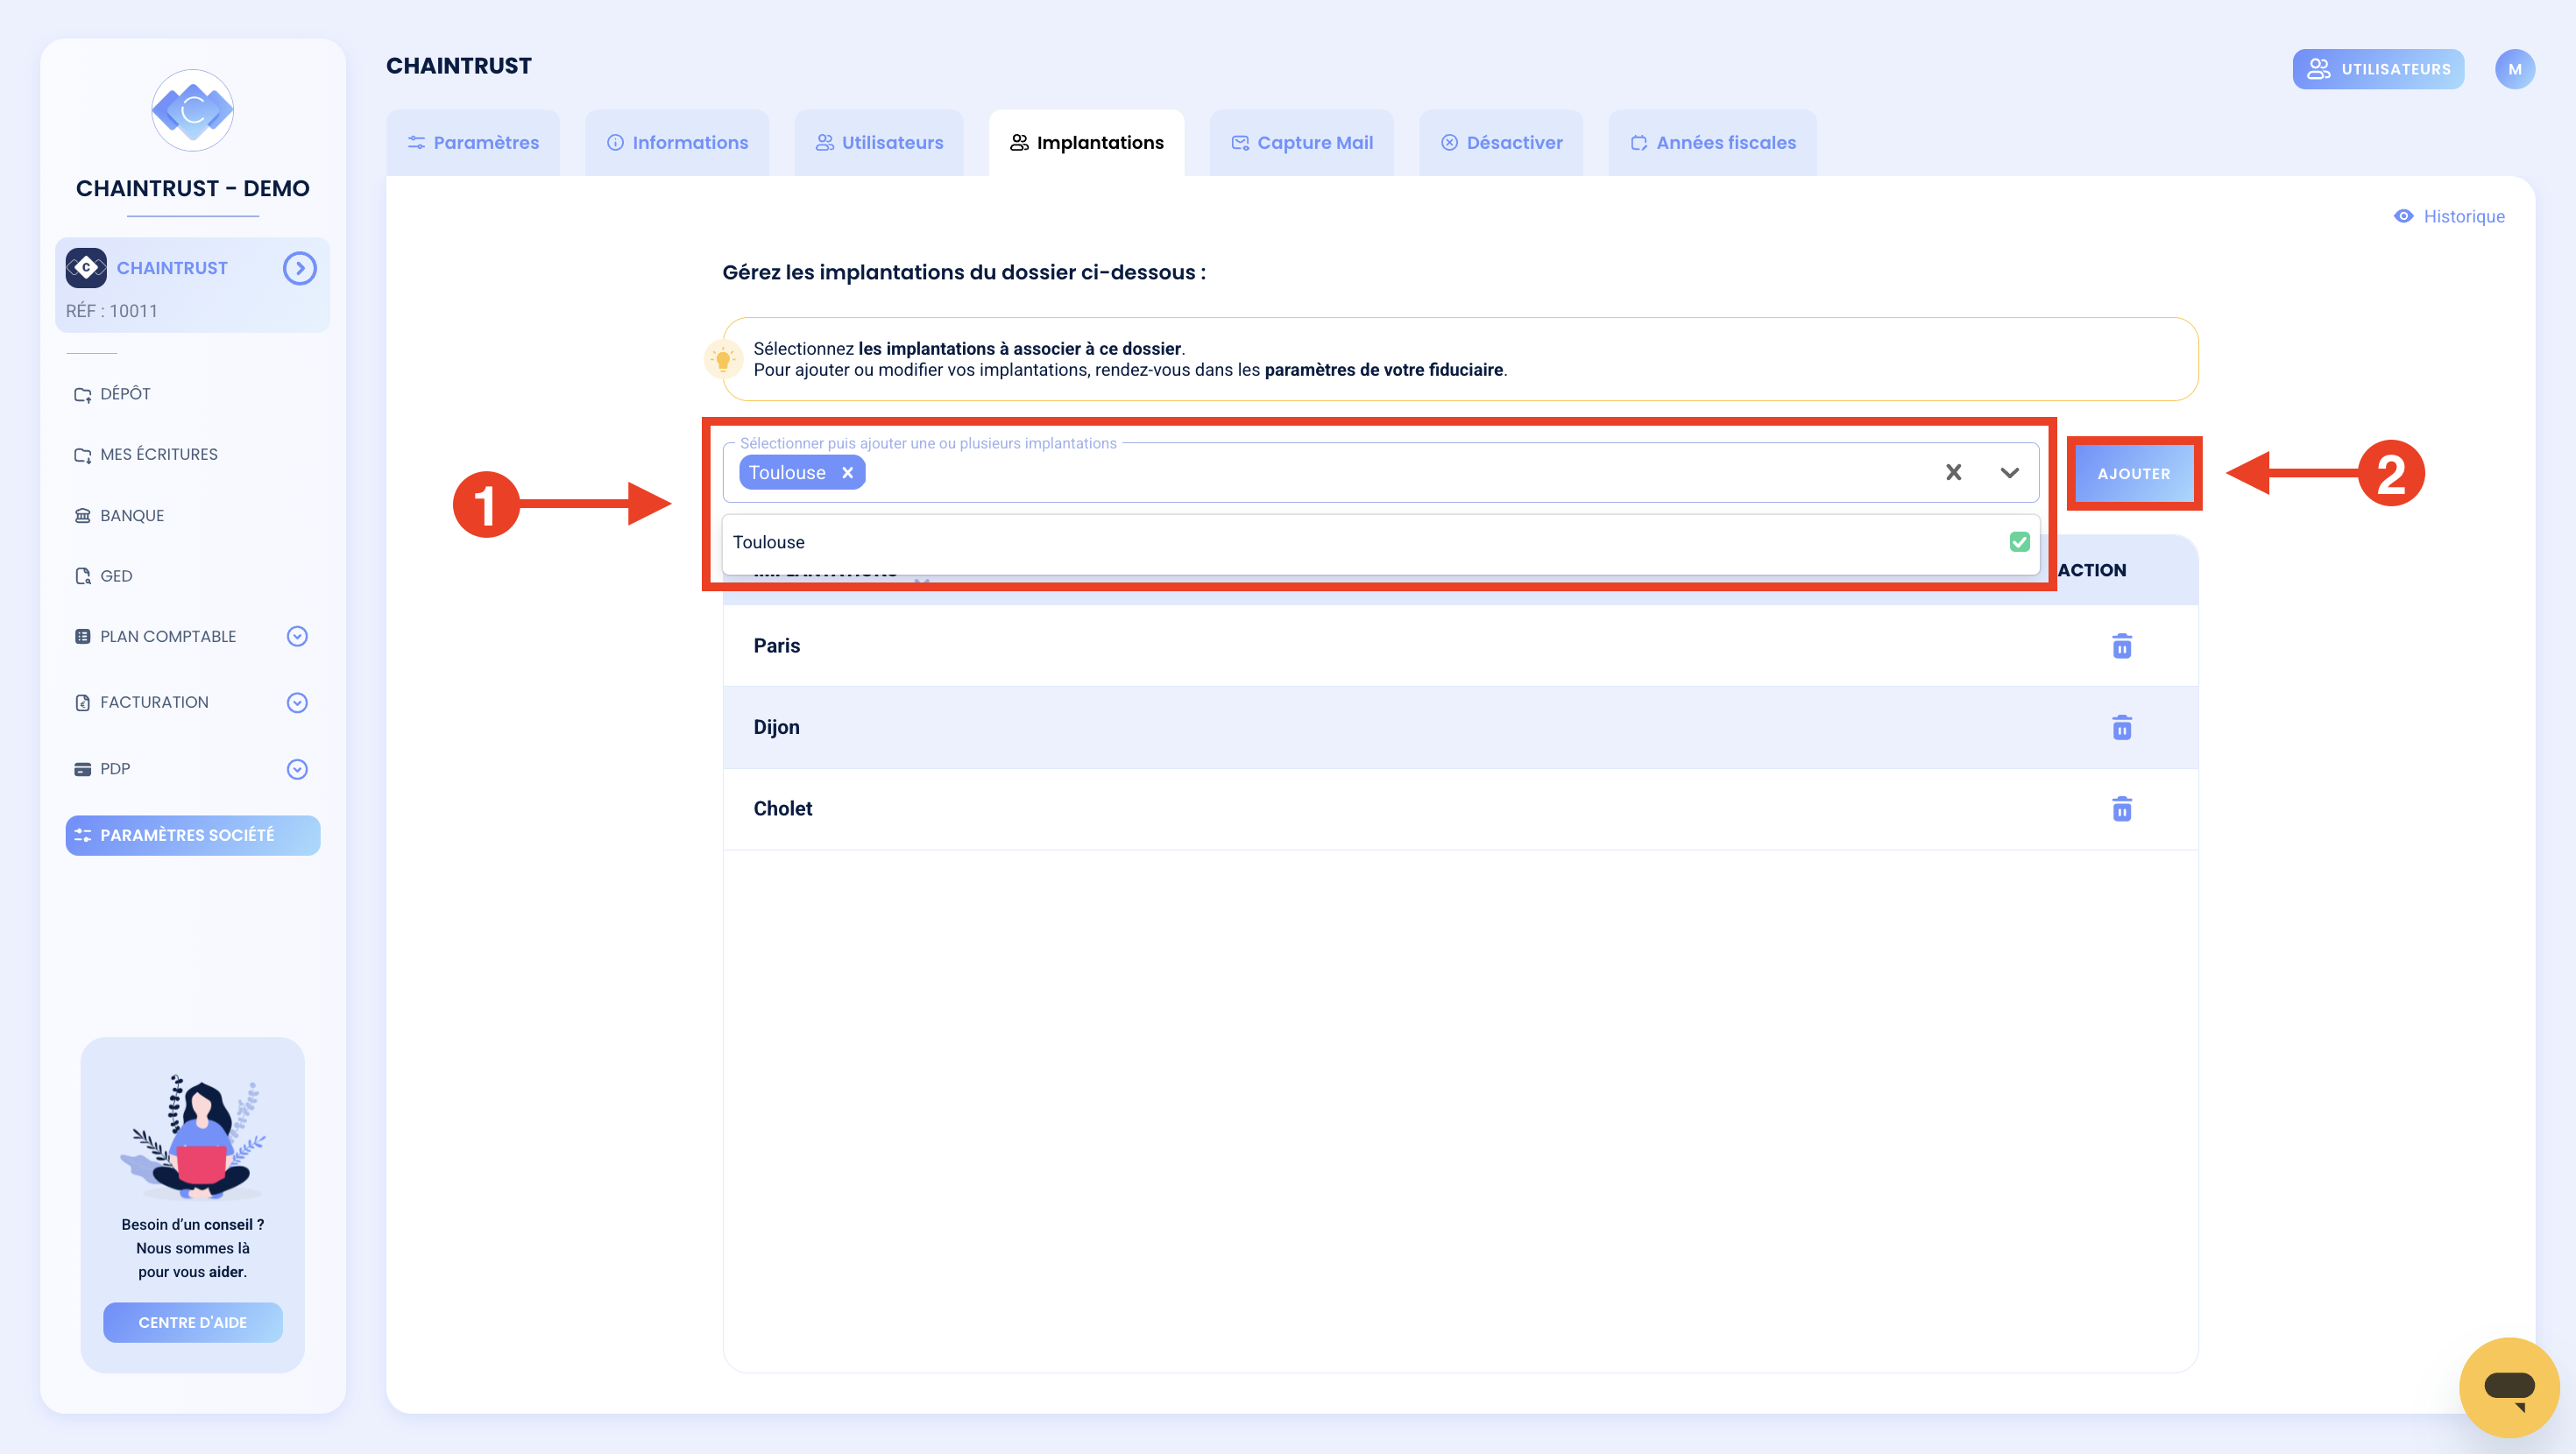Open the Désactiver tab
This screenshot has height=1454, width=2576.
[x=1501, y=143]
